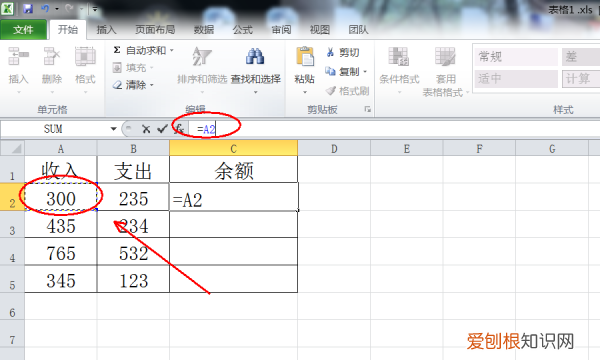Click the 清除 clear eraser button
Image resolution: width=600 pixels, height=360 pixels.
point(129,85)
